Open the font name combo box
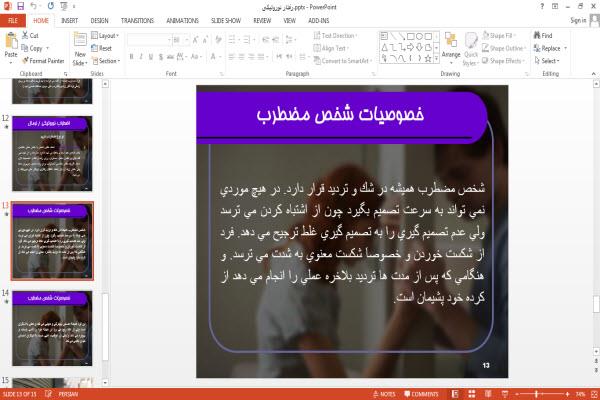This screenshot has height=400, width=600. pyautogui.click(x=149, y=40)
